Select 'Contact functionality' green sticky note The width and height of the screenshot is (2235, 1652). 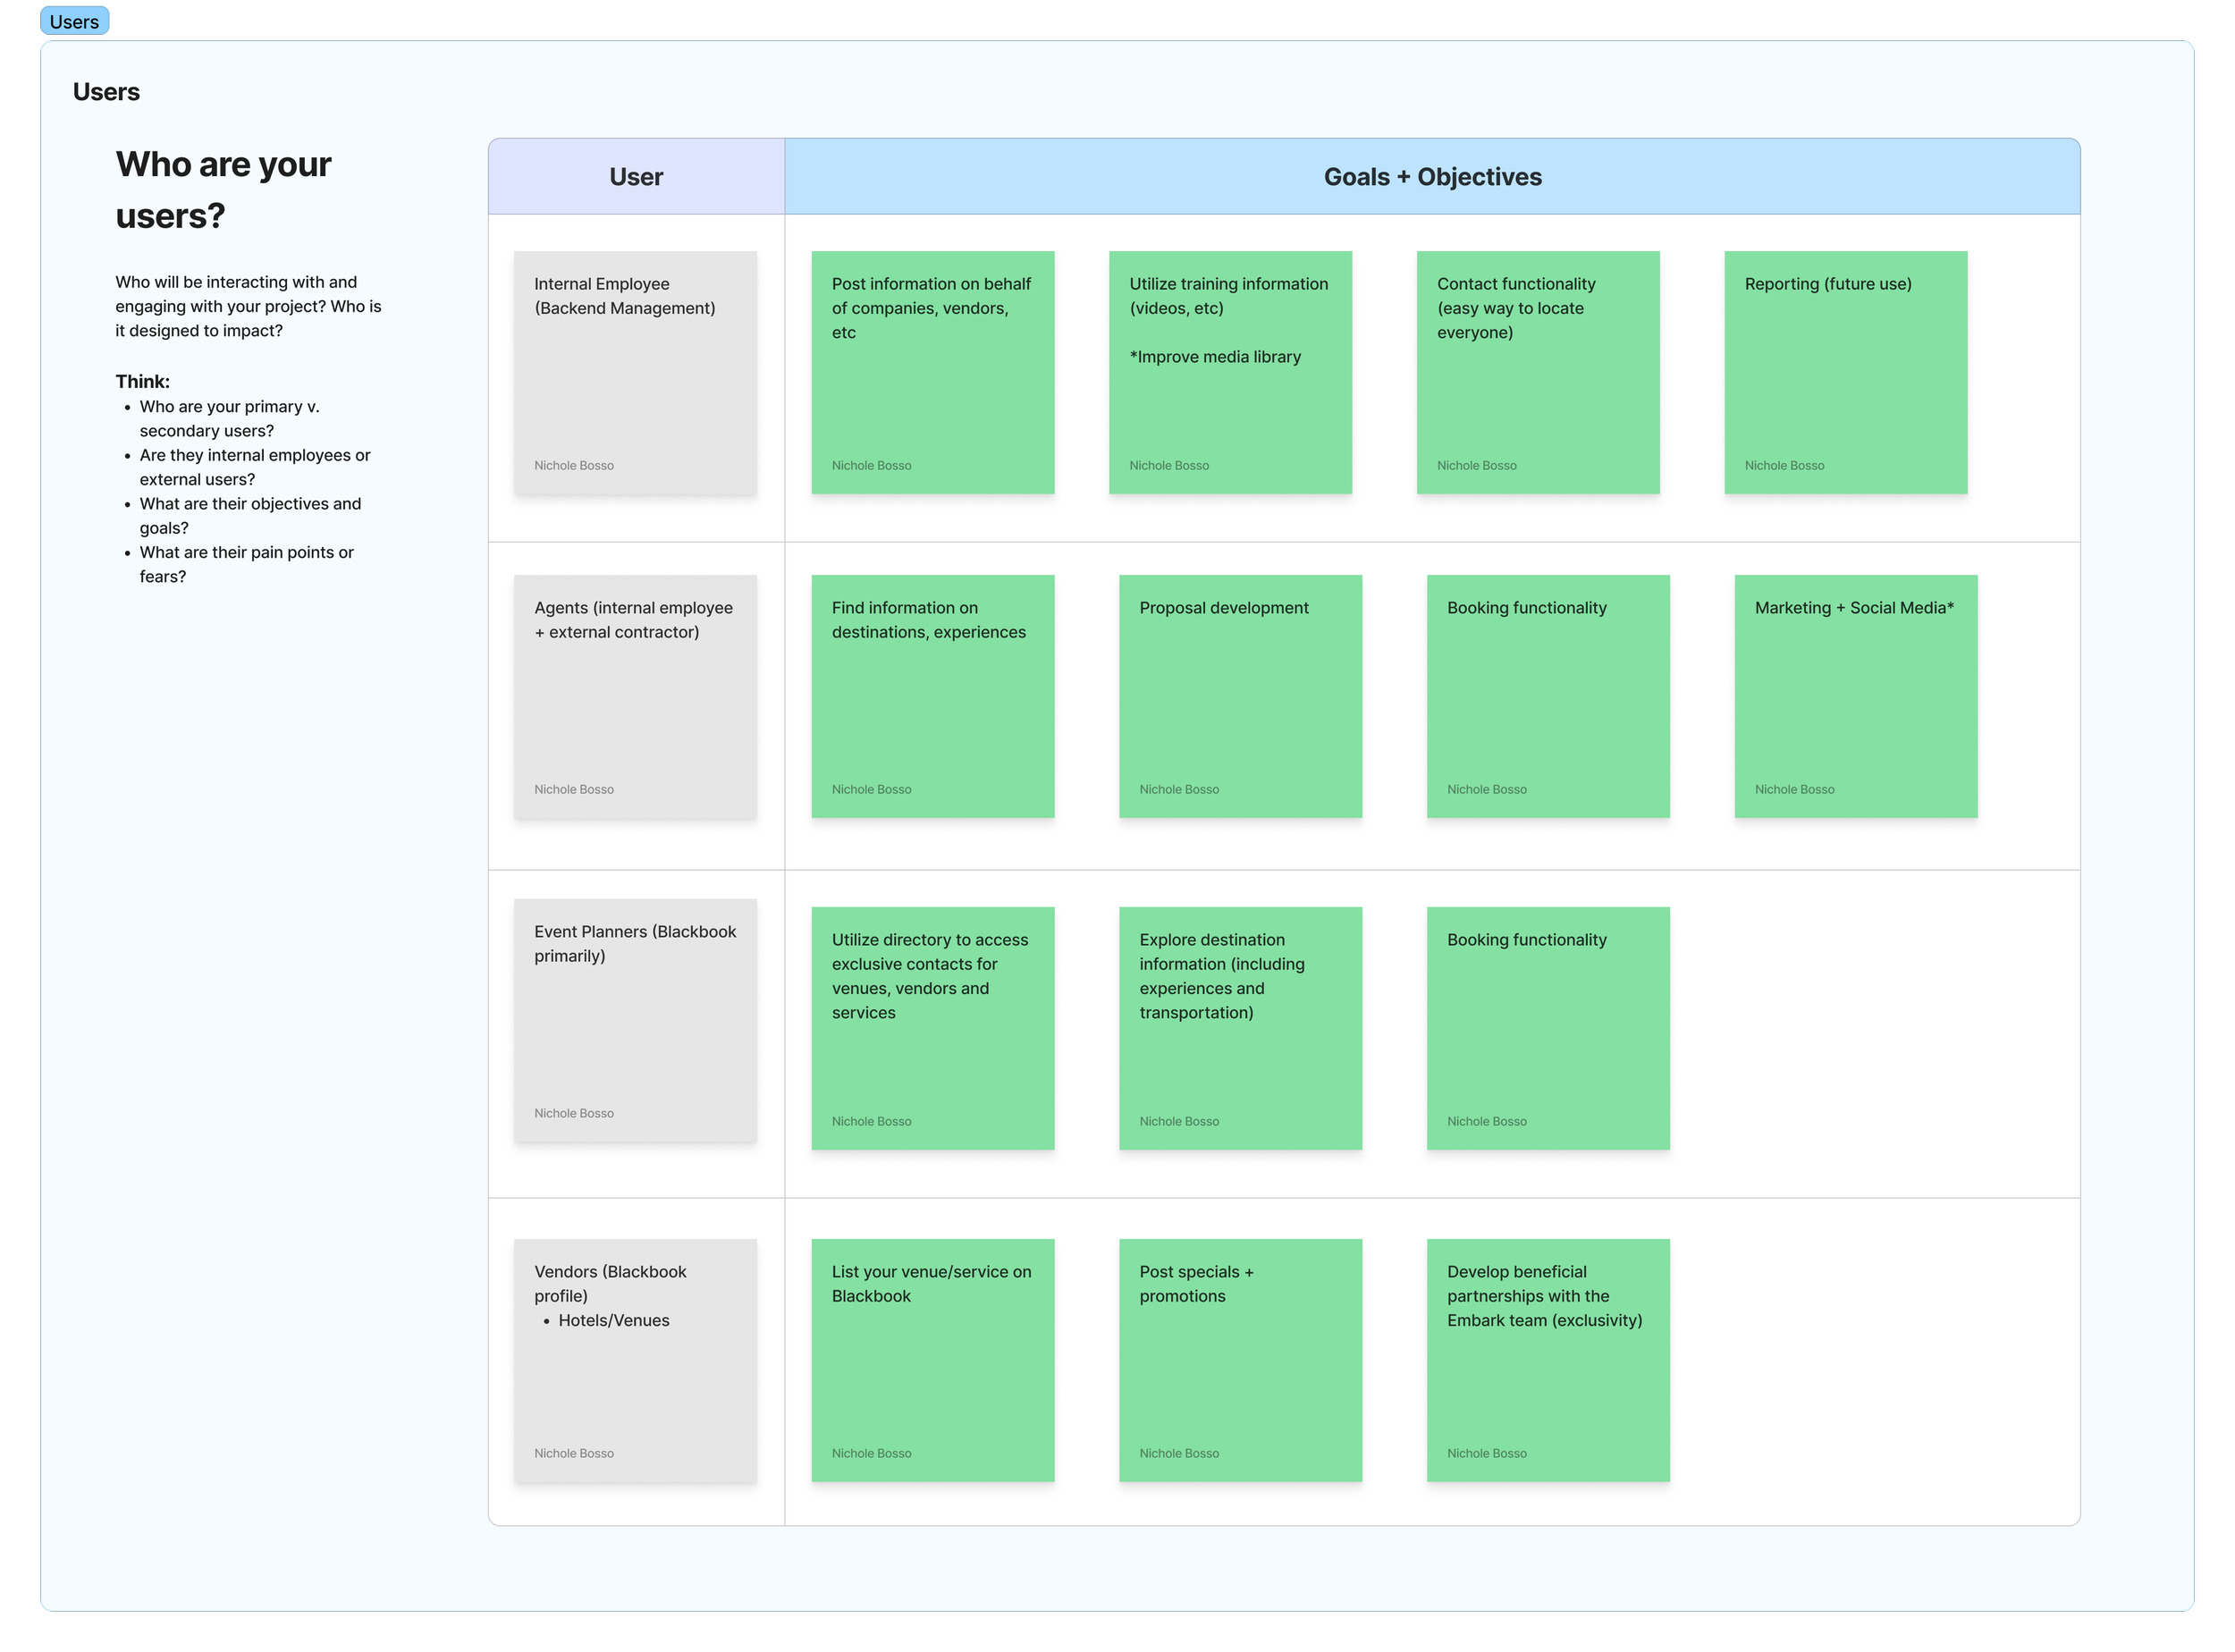(1537, 372)
